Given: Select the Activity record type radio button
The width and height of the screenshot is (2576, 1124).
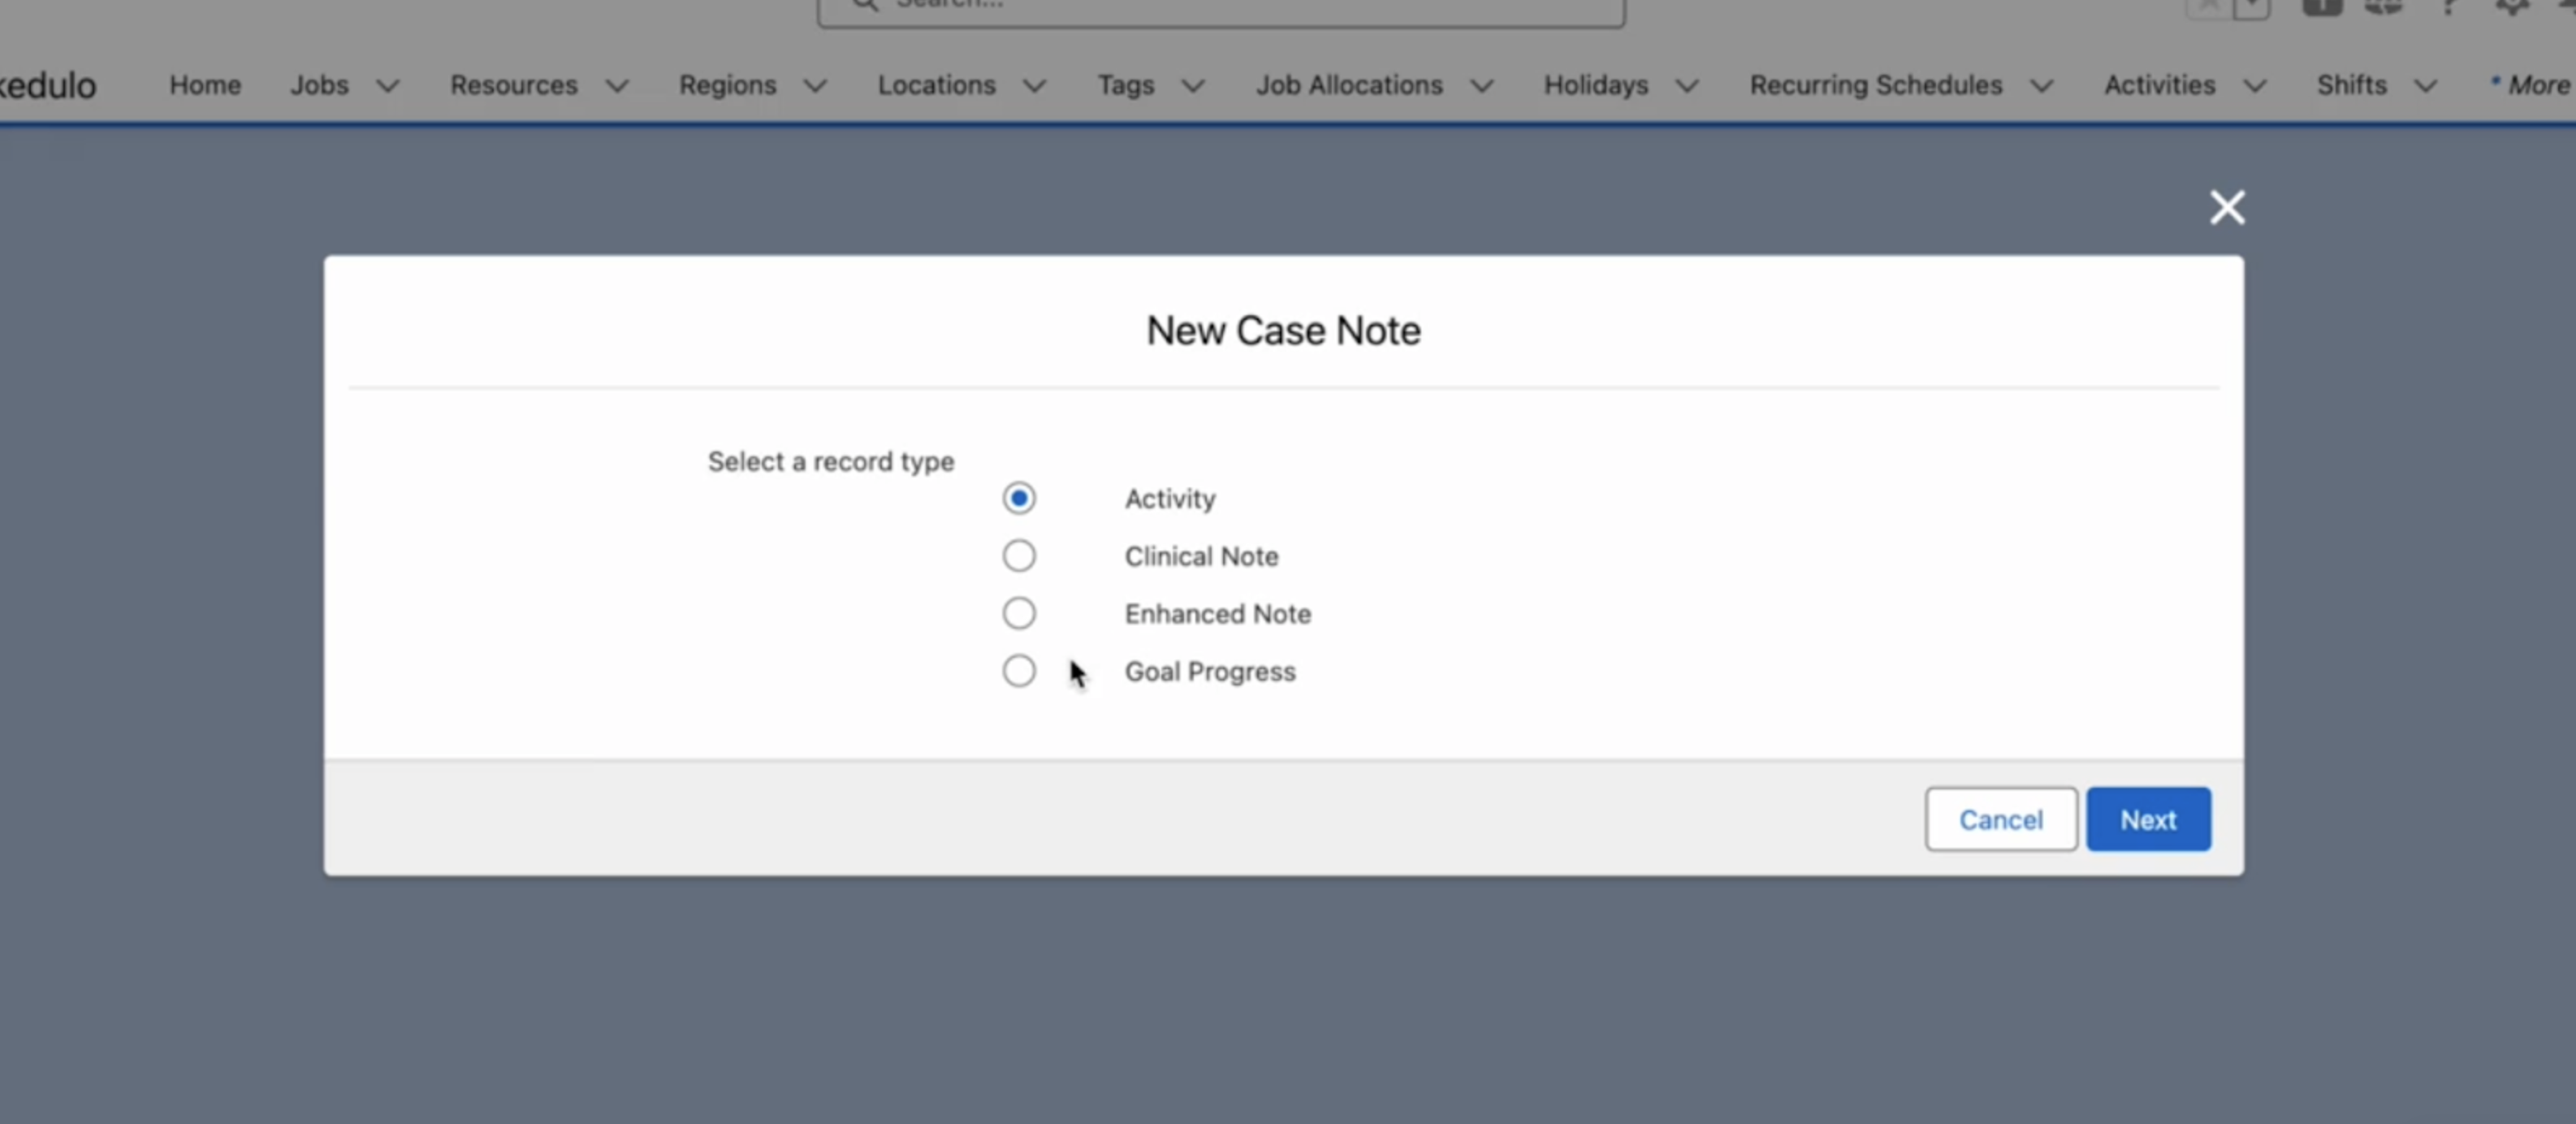Looking at the screenshot, I should point(1018,498).
